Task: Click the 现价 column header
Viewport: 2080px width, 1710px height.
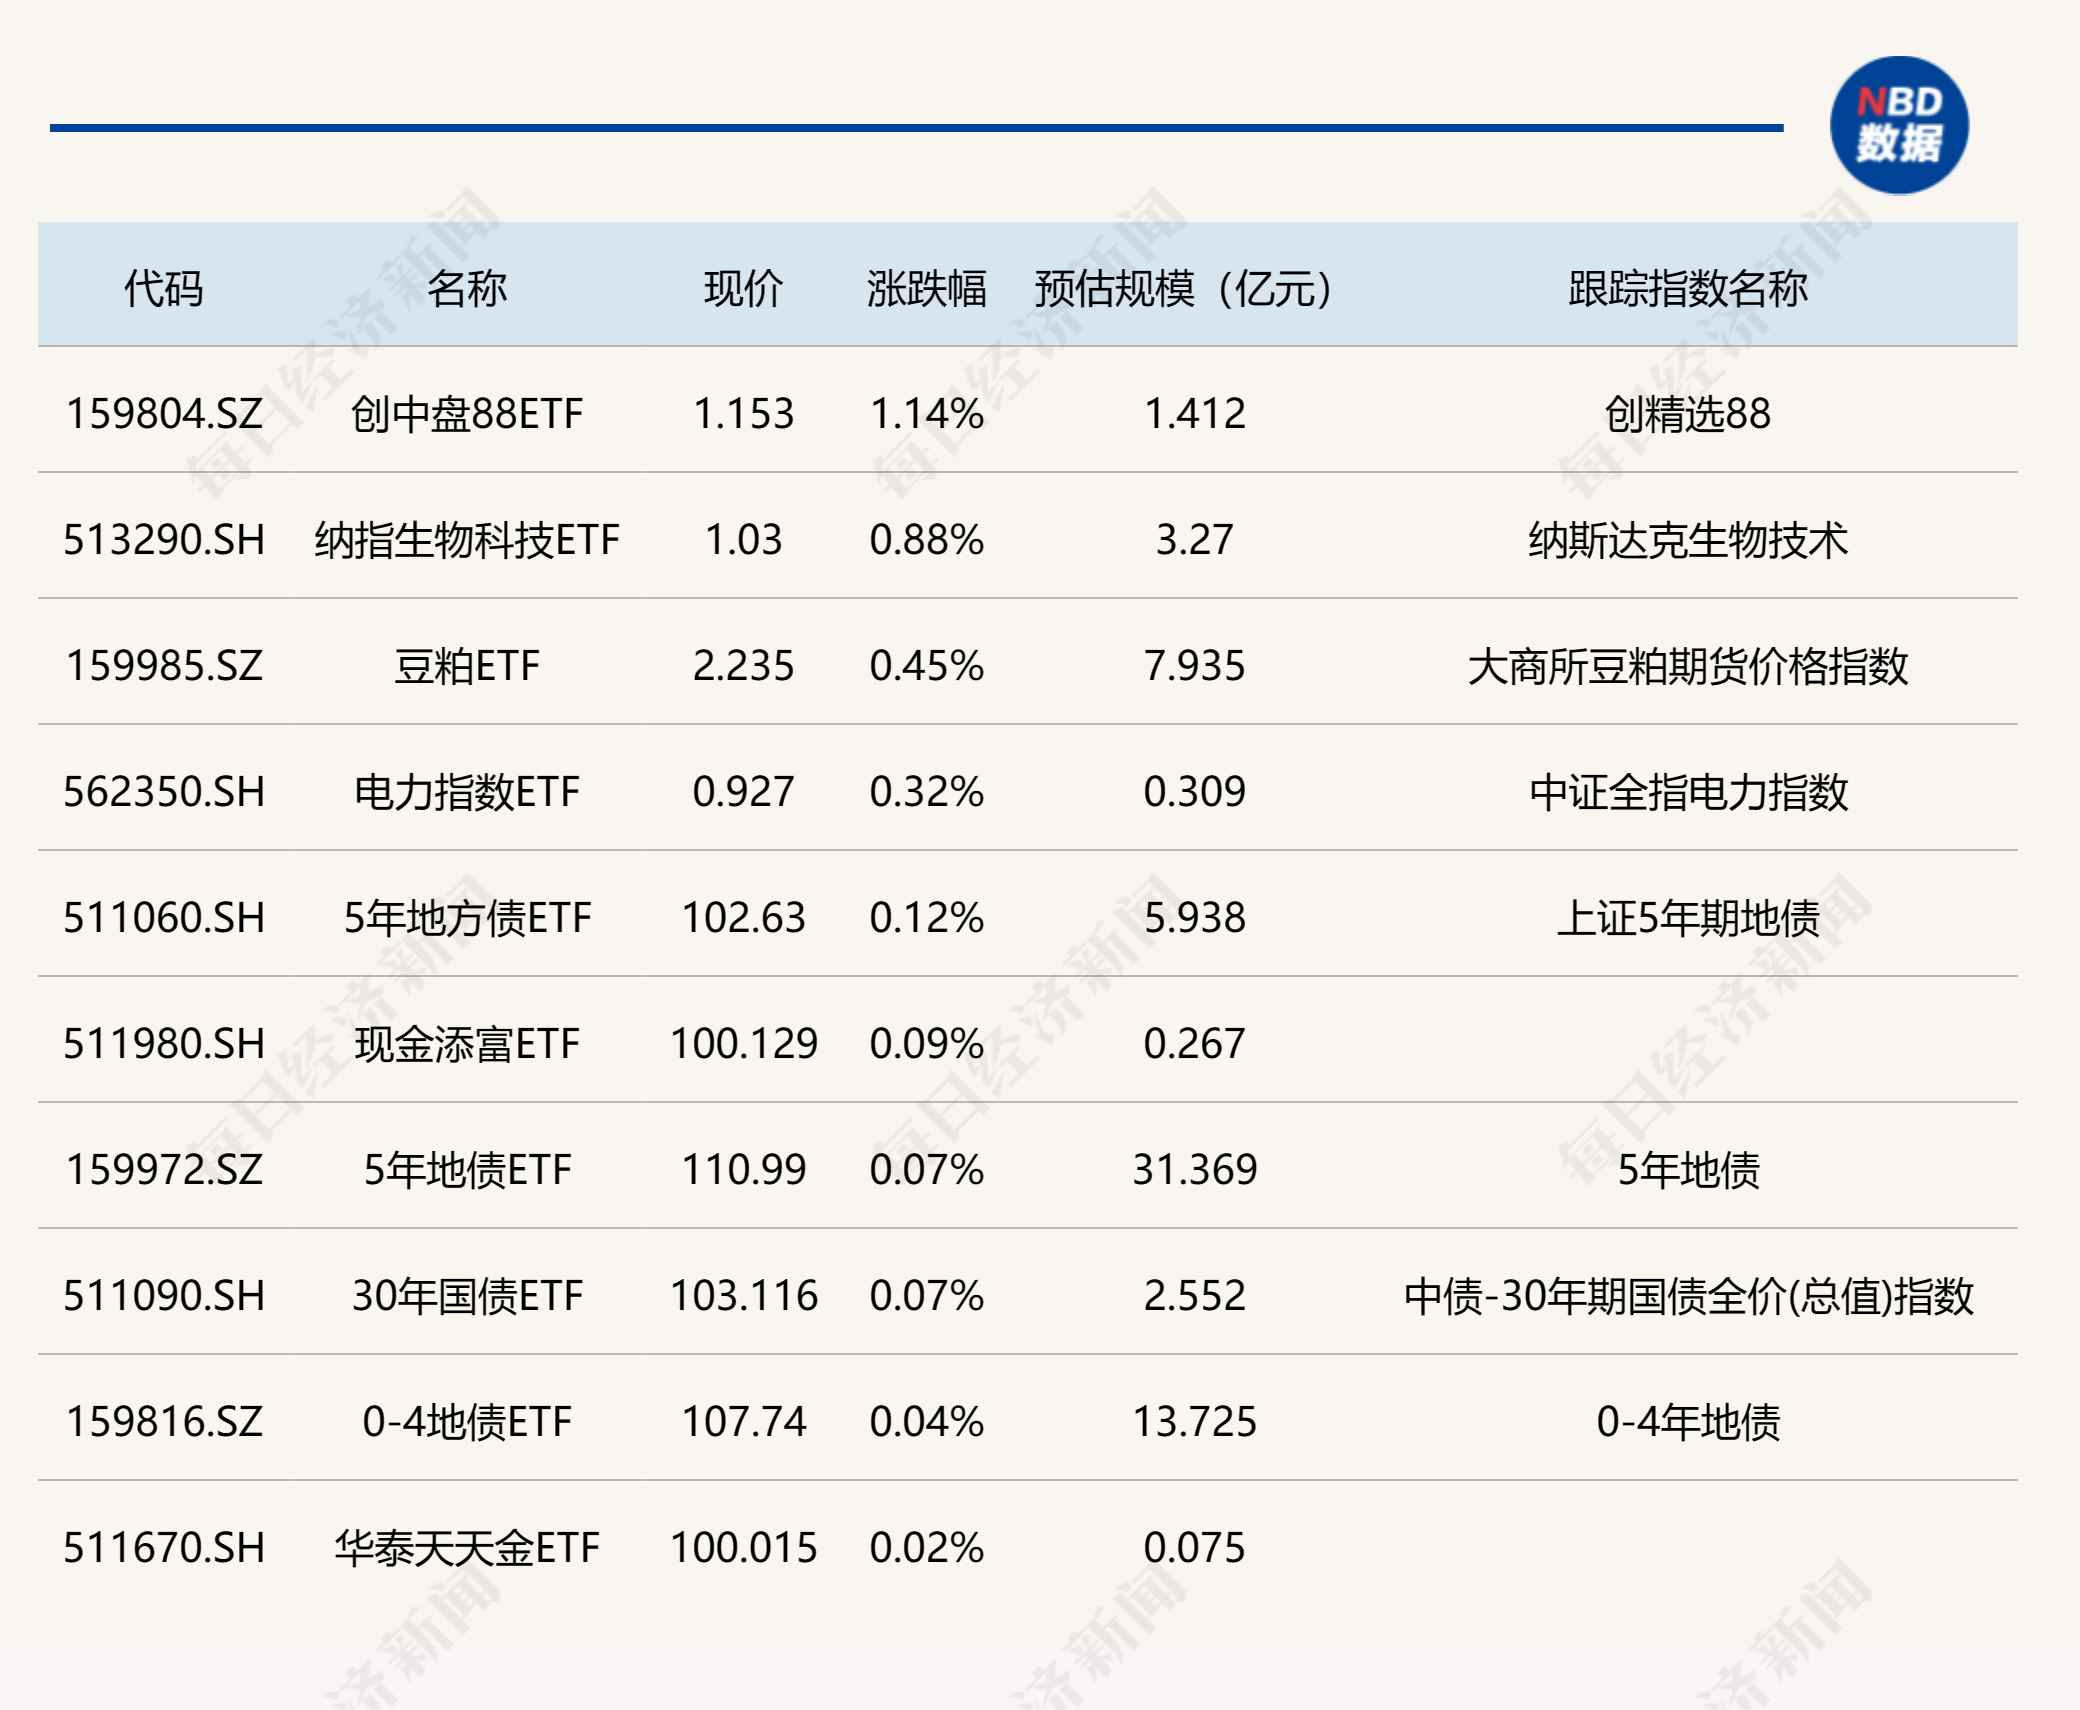Action: click(743, 289)
